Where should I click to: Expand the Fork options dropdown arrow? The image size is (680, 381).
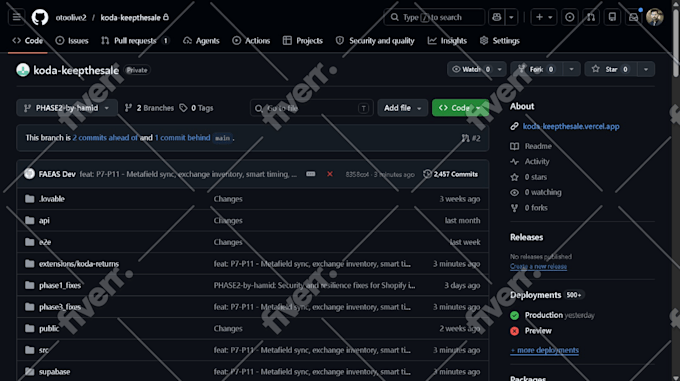(571, 69)
